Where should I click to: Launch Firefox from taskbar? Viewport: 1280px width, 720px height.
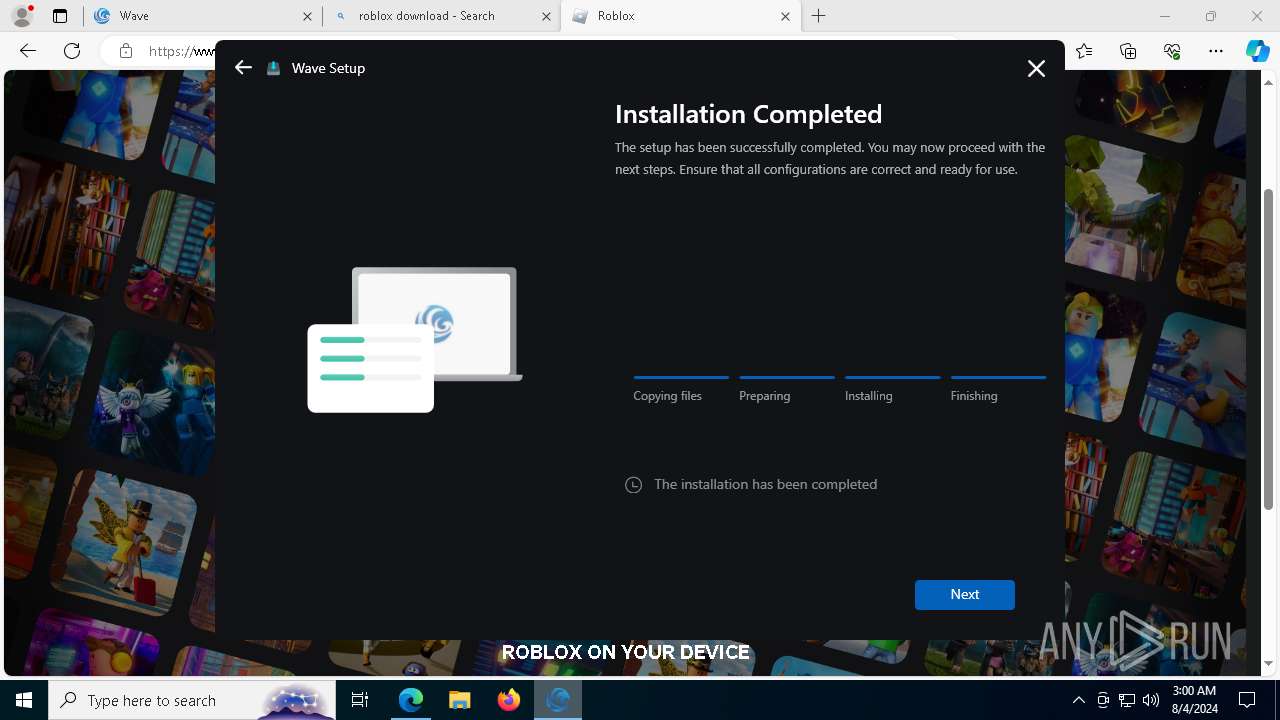point(509,700)
